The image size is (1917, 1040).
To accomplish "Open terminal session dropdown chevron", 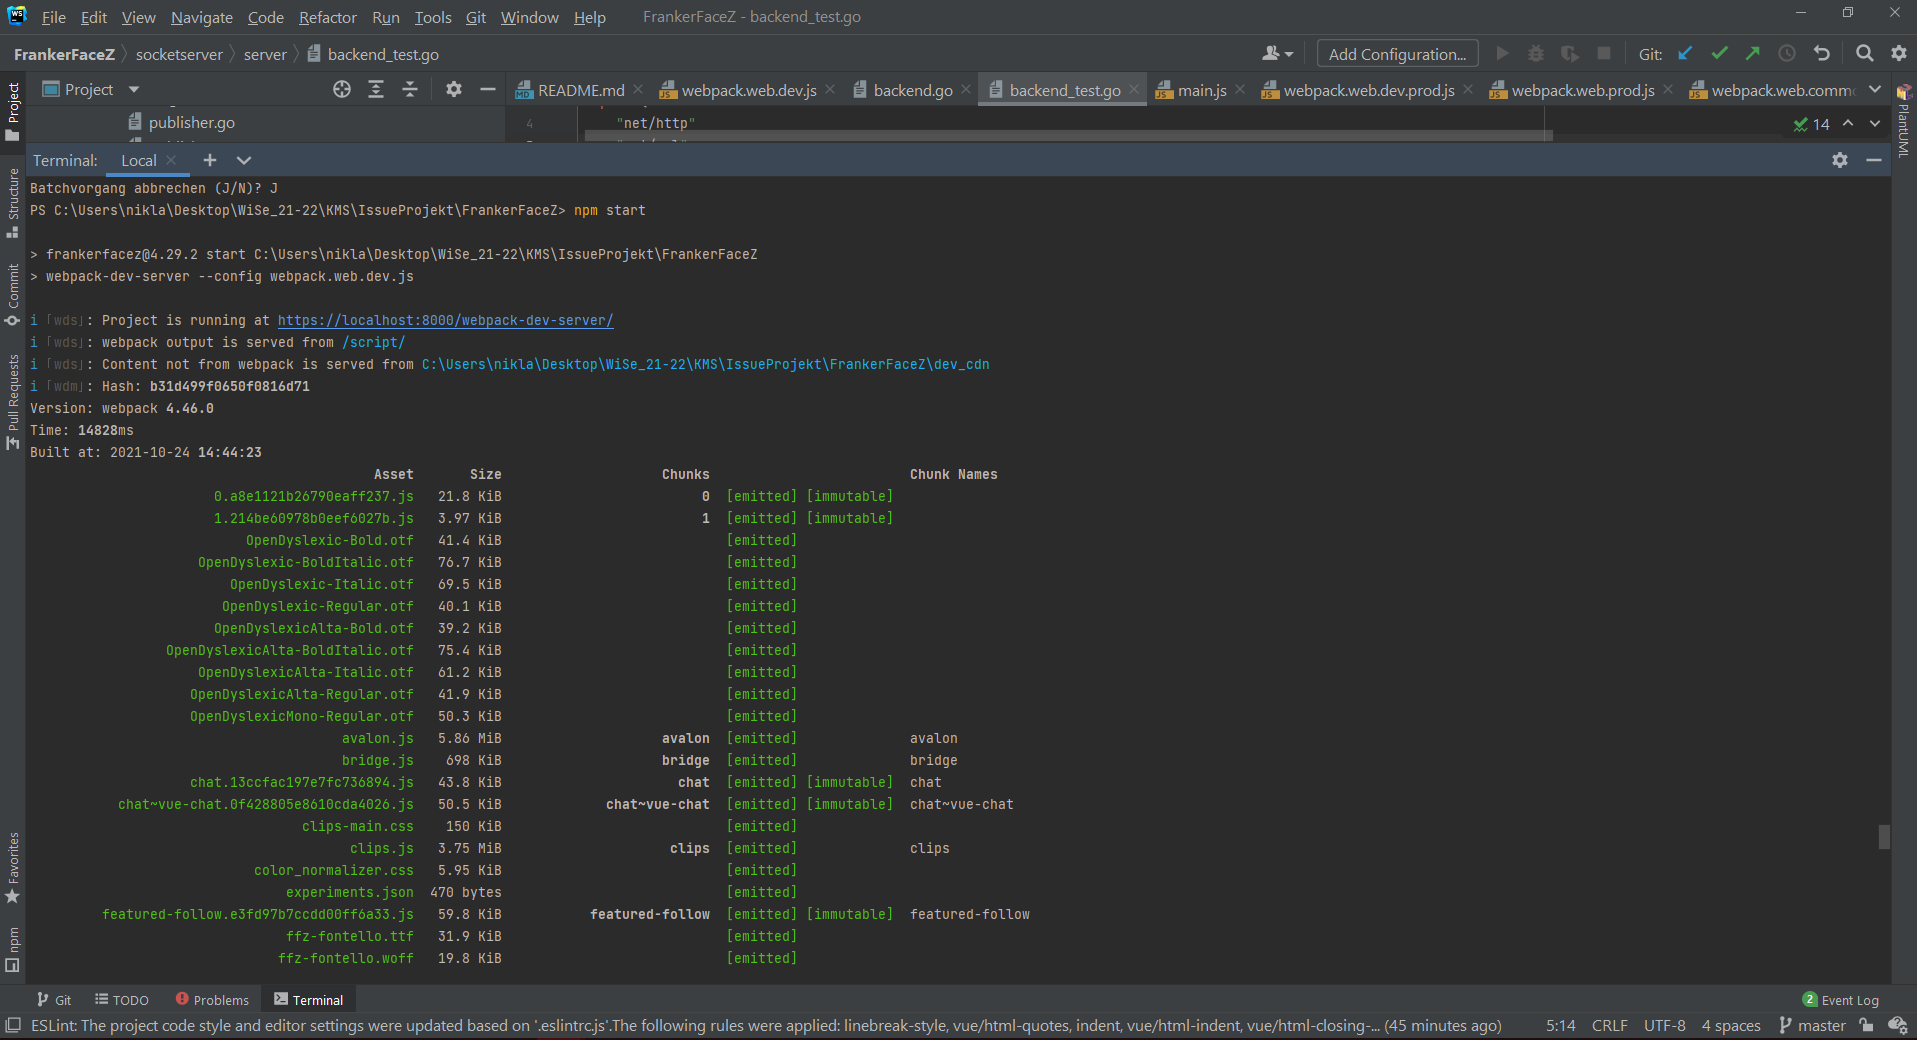I will (x=244, y=160).
